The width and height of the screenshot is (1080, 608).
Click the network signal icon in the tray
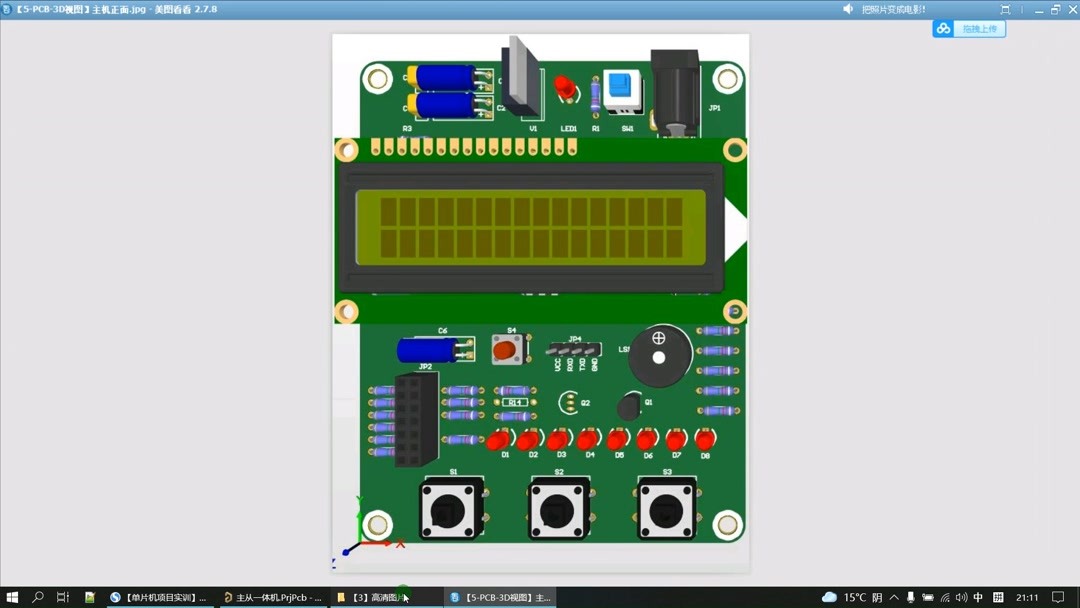(x=944, y=596)
